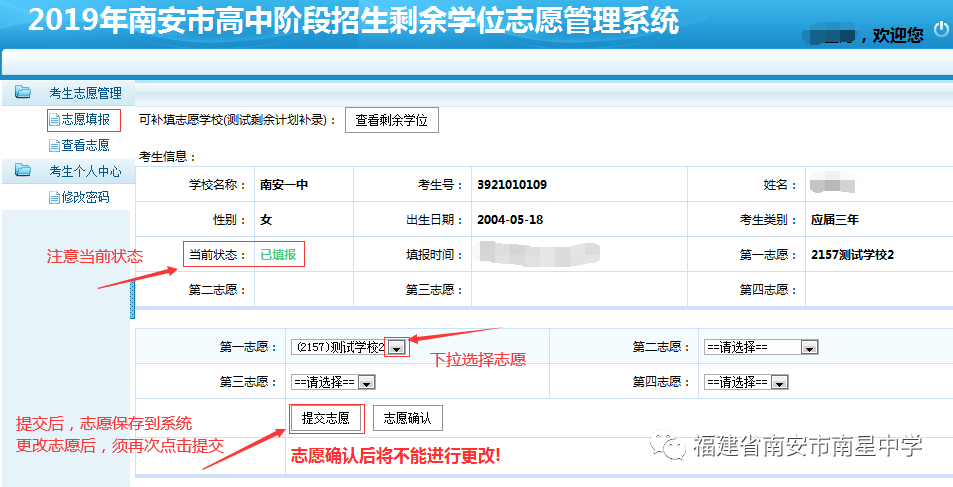Open 查看志愿 in the sidebar

86,145
